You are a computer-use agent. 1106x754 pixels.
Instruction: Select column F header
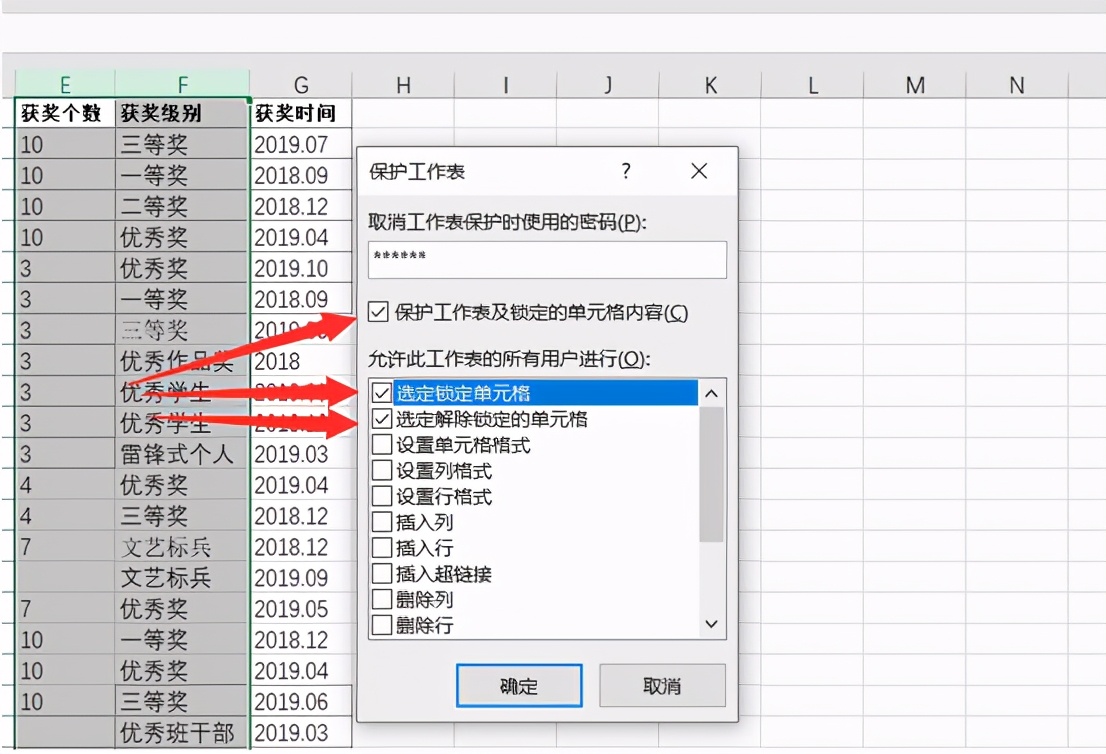pyautogui.click(x=182, y=85)
